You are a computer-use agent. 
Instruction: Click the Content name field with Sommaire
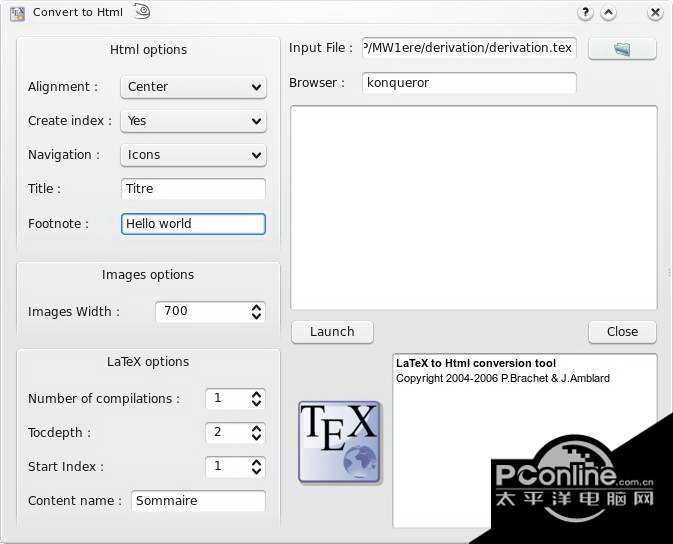[x=198, y=501]
